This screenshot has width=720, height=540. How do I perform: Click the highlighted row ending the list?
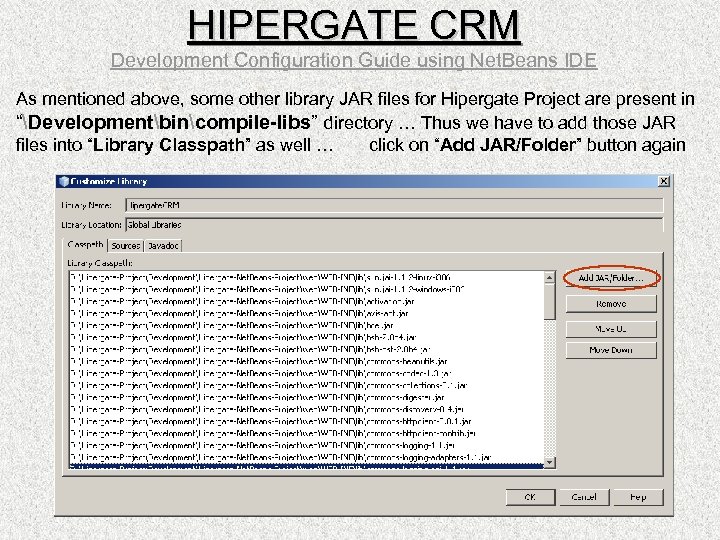point(307,466)
